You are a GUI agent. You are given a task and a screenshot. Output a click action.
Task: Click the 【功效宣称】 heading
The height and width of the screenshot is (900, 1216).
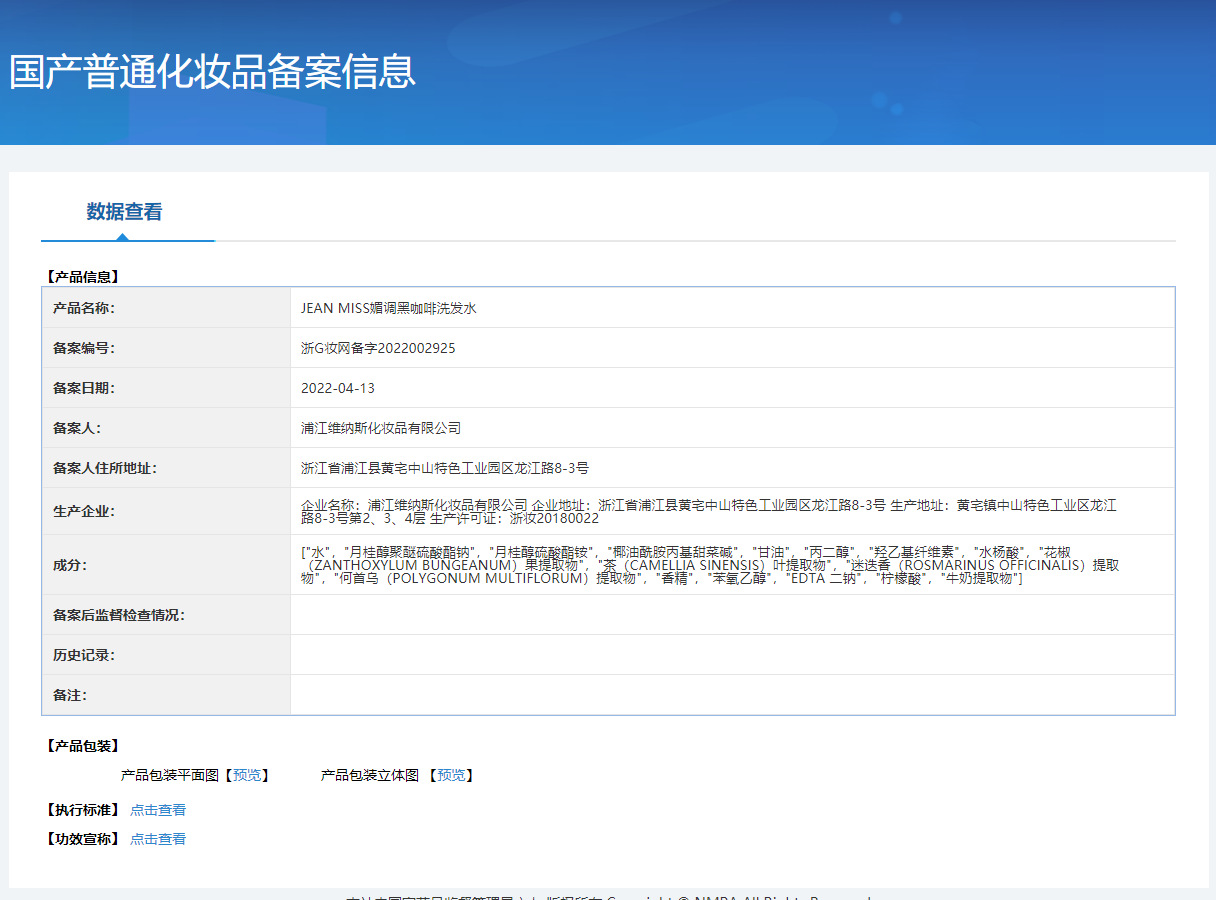click(82, 839)
